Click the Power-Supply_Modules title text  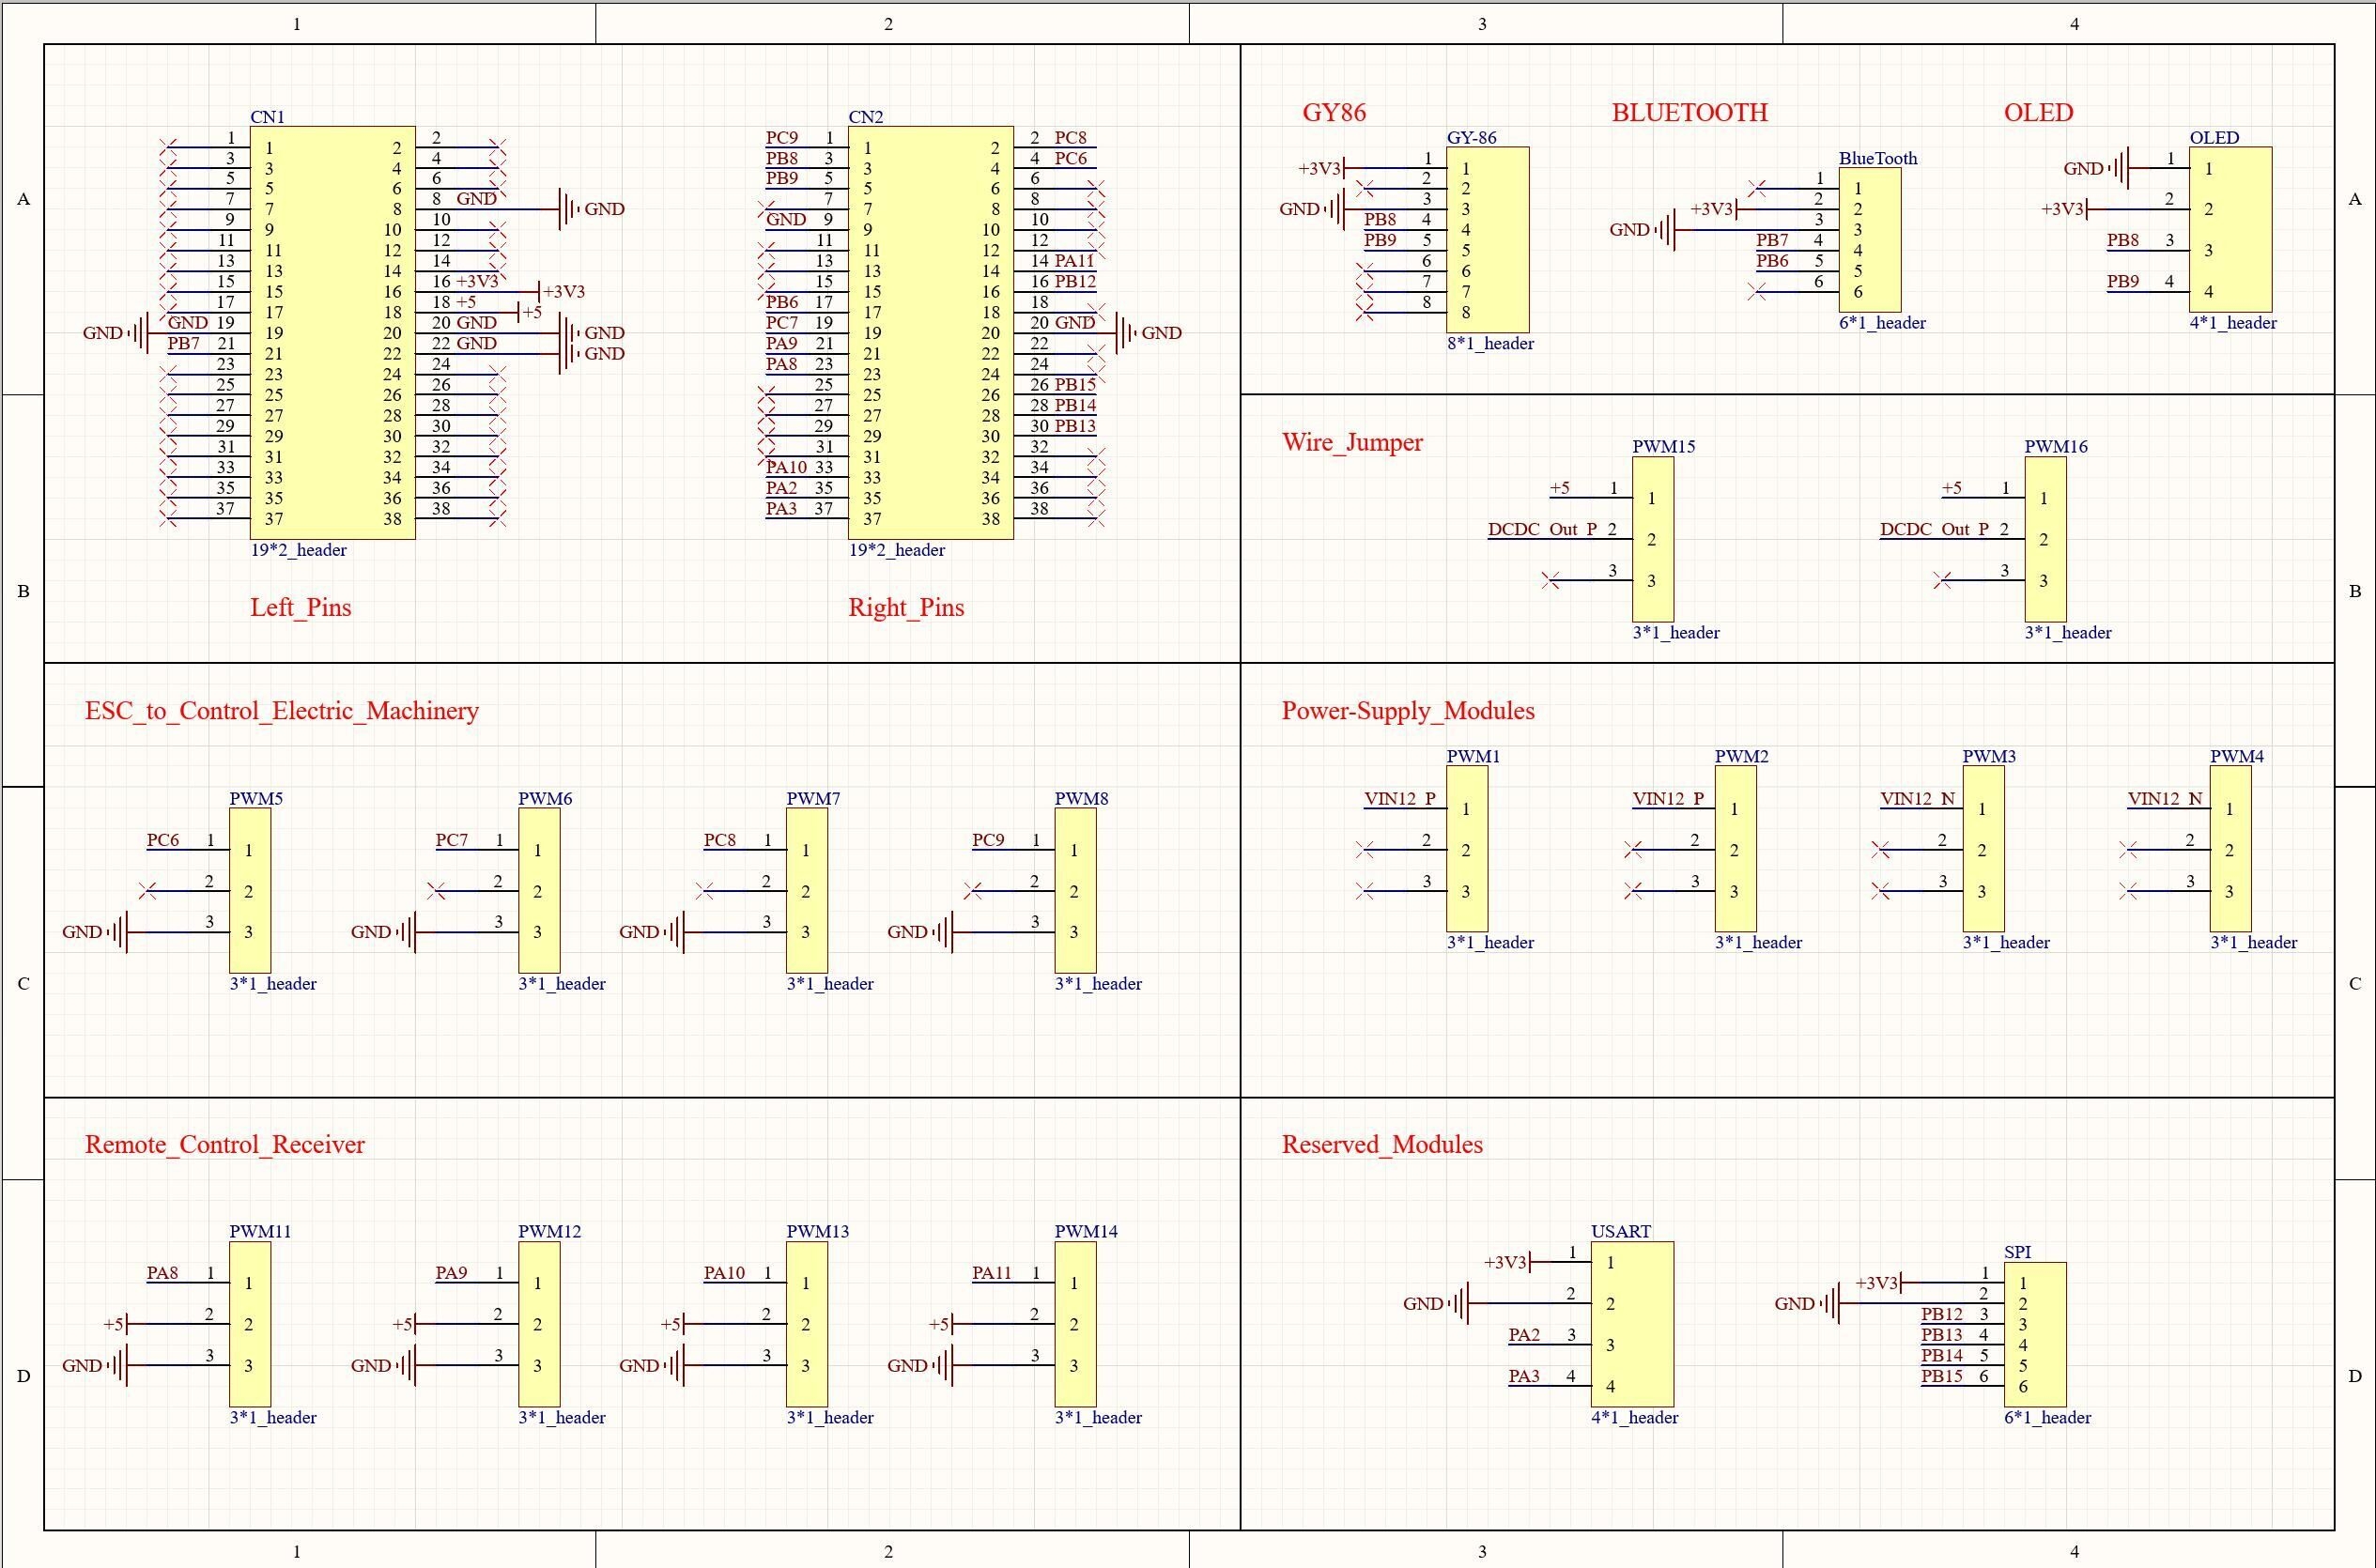click(x=1408, y=711)
